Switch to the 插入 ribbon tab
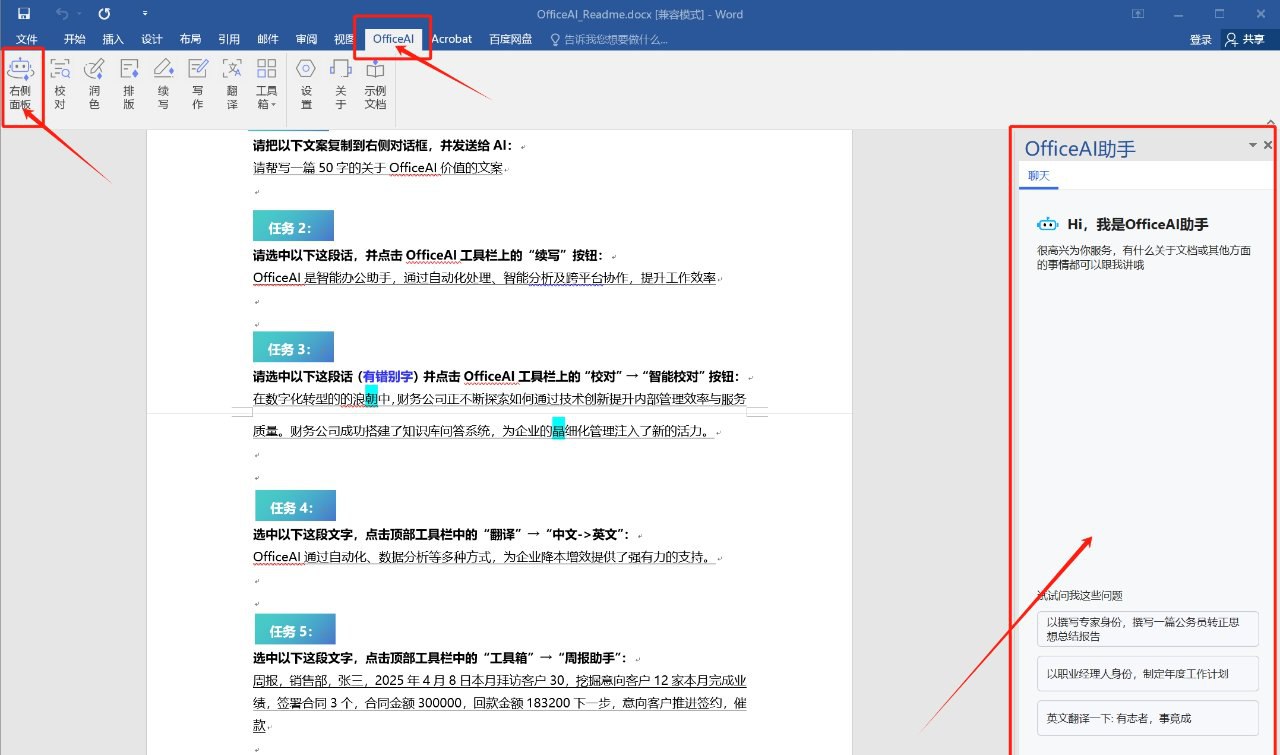This screenshot has width=1280, height=755. [x=113, y=39]
